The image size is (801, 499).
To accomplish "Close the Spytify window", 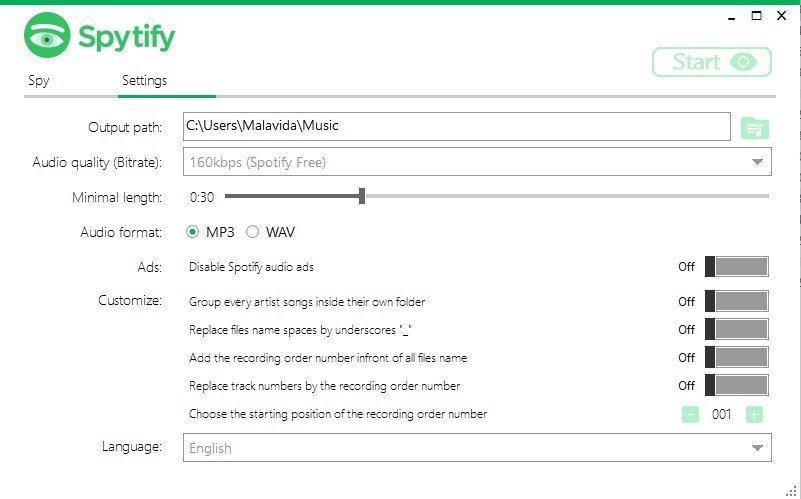I will 782,16.
